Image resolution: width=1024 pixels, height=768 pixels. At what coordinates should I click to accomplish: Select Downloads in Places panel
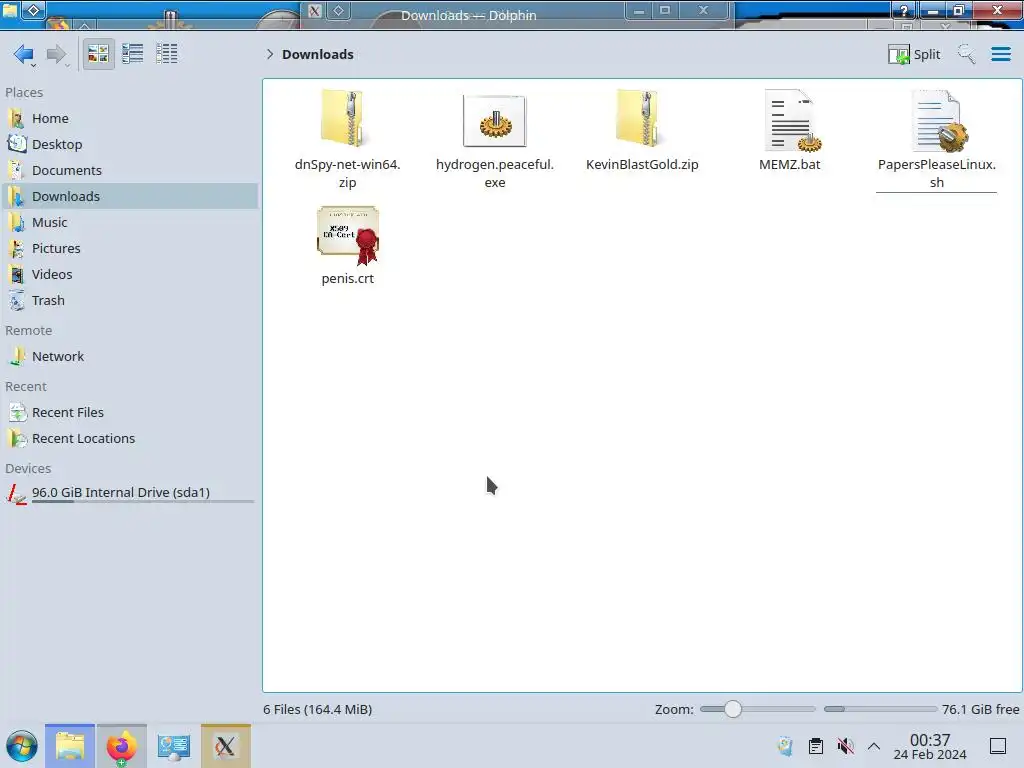pyautogui.click(x=129, y=197)
